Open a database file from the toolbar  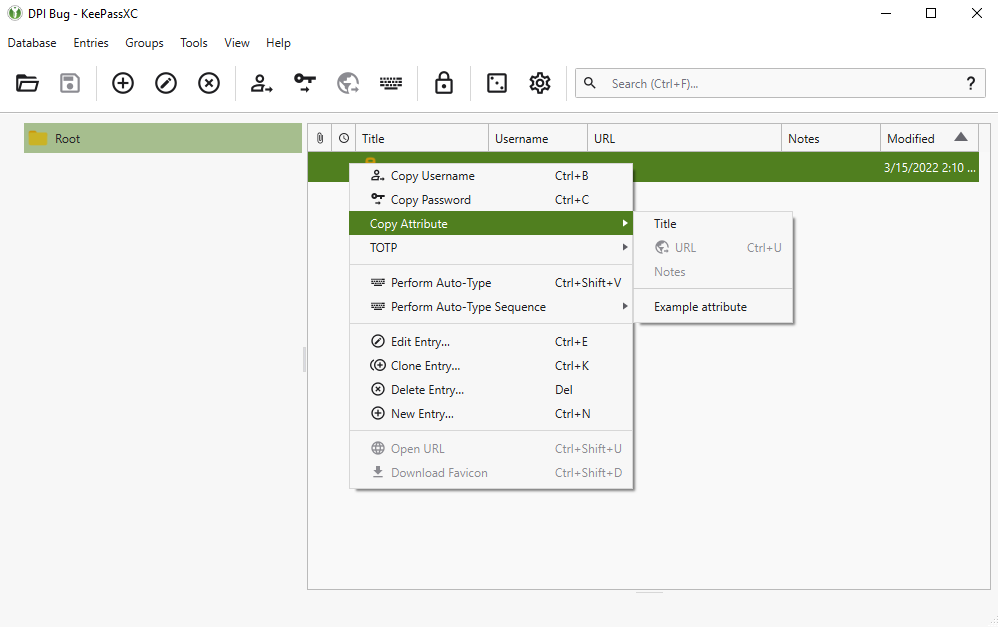pyautogui.click(x=27, y=83)
